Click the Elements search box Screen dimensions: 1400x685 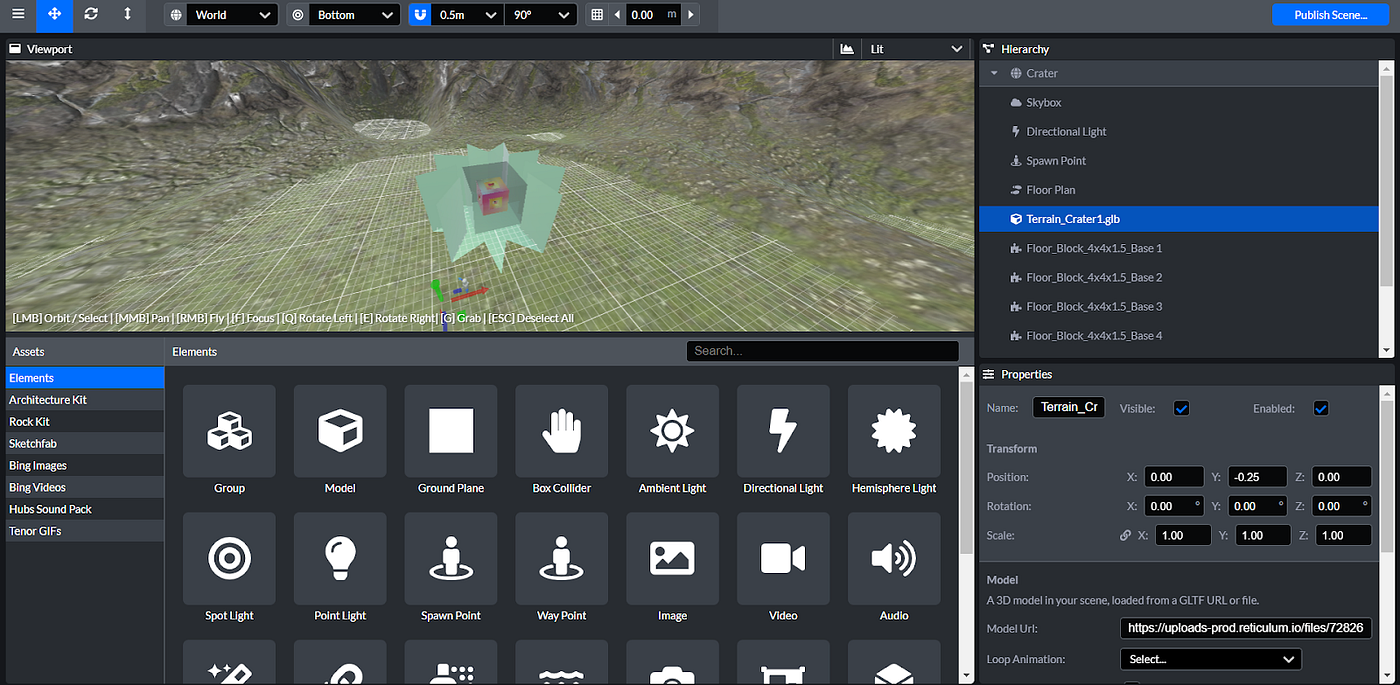click(822, 351)
